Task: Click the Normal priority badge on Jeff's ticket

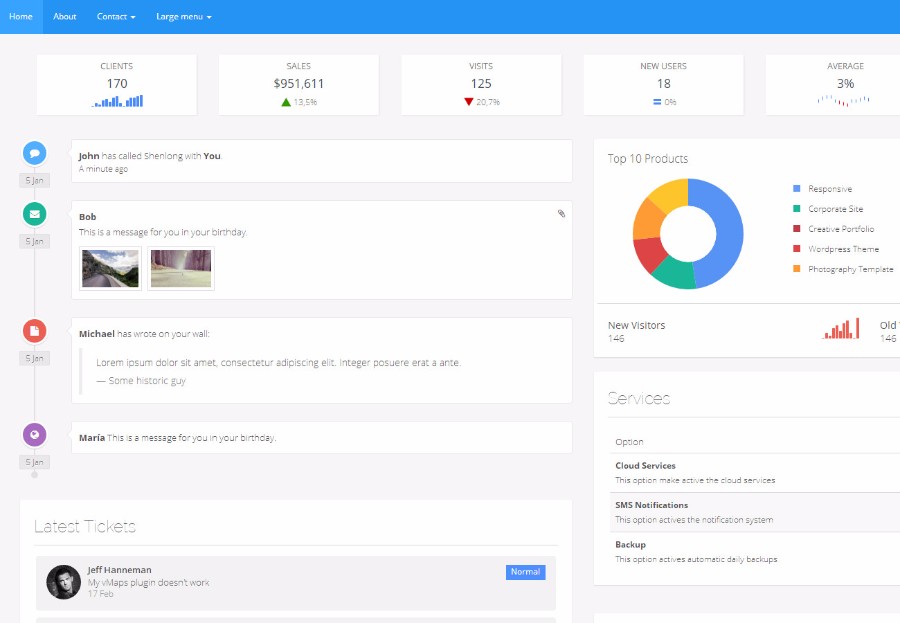Action: coord(525,572)
